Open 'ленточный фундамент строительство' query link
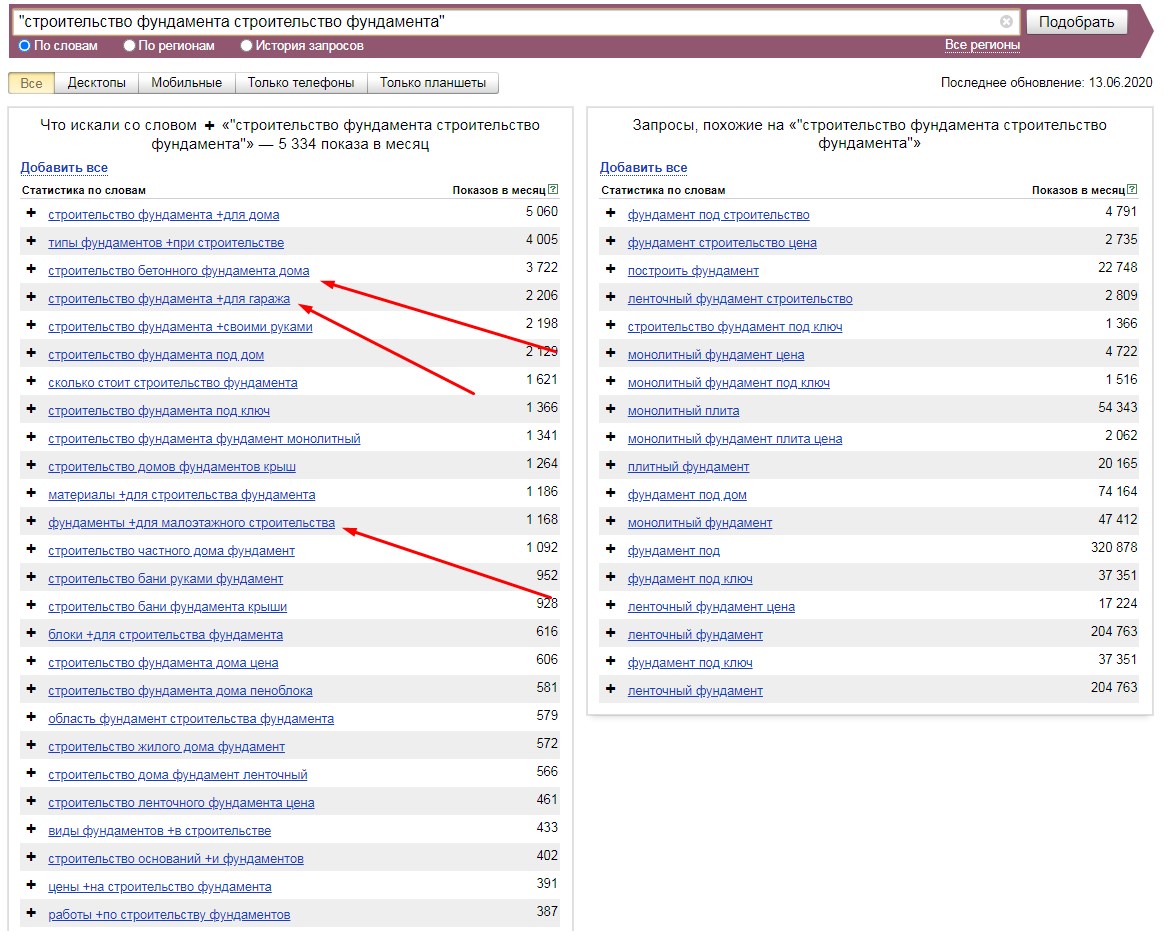The image size is (1166, 933). tap(740, 298)
